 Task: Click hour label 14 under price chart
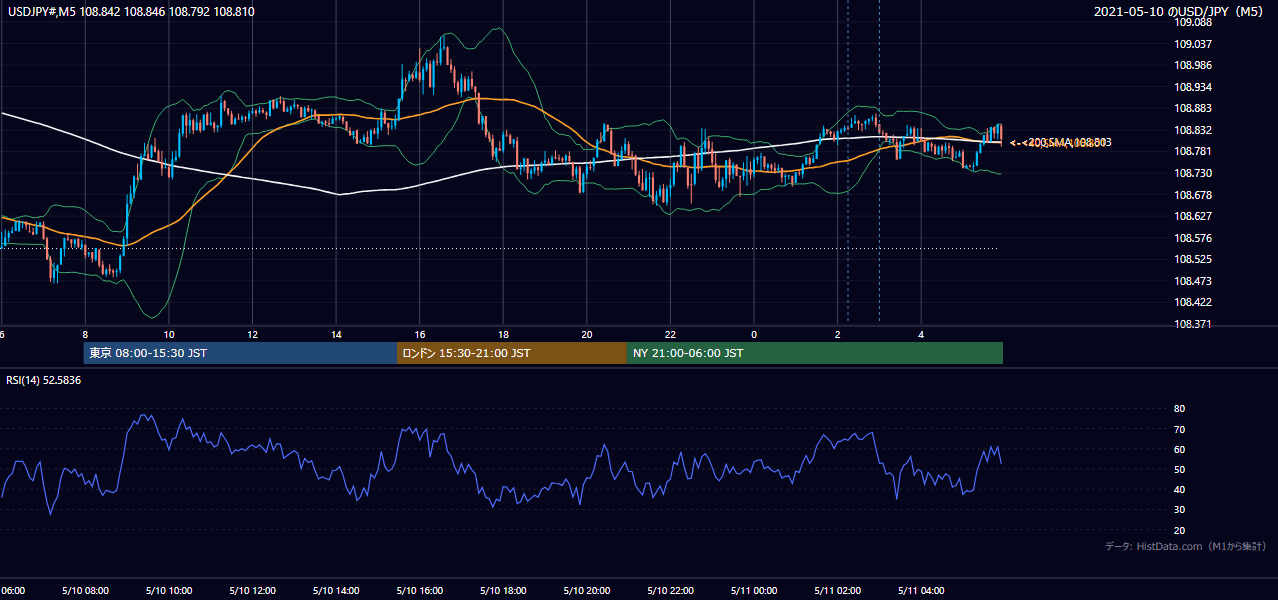336,334
